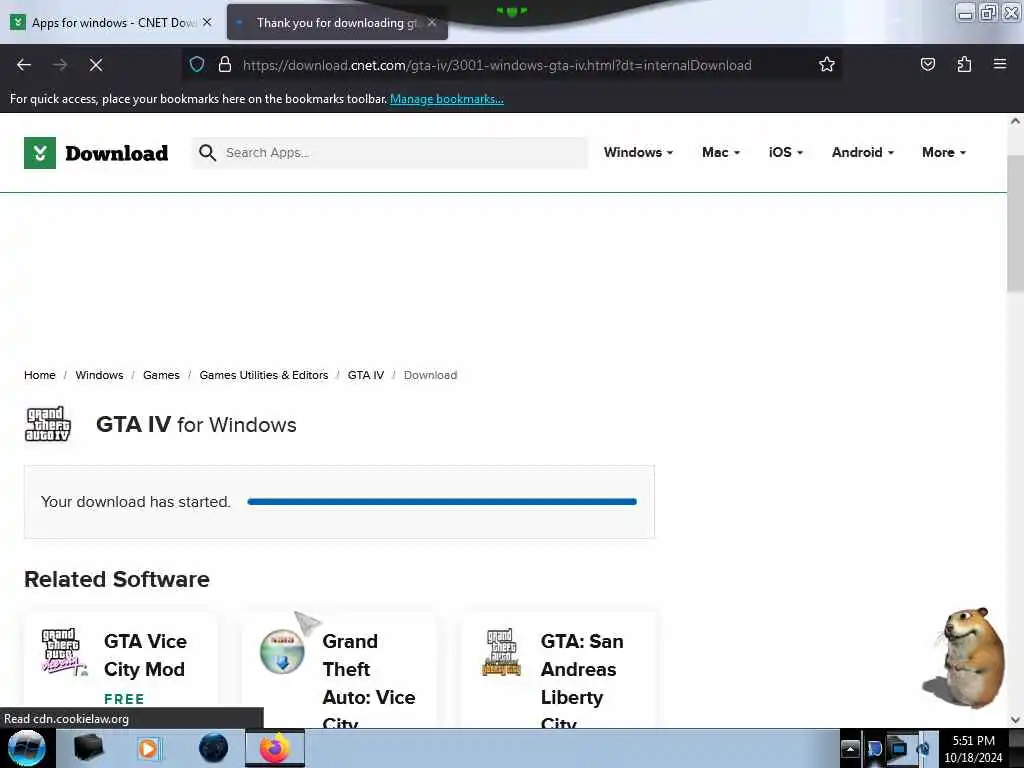Open the GTA IV breadcrumb link

point(366,375)
